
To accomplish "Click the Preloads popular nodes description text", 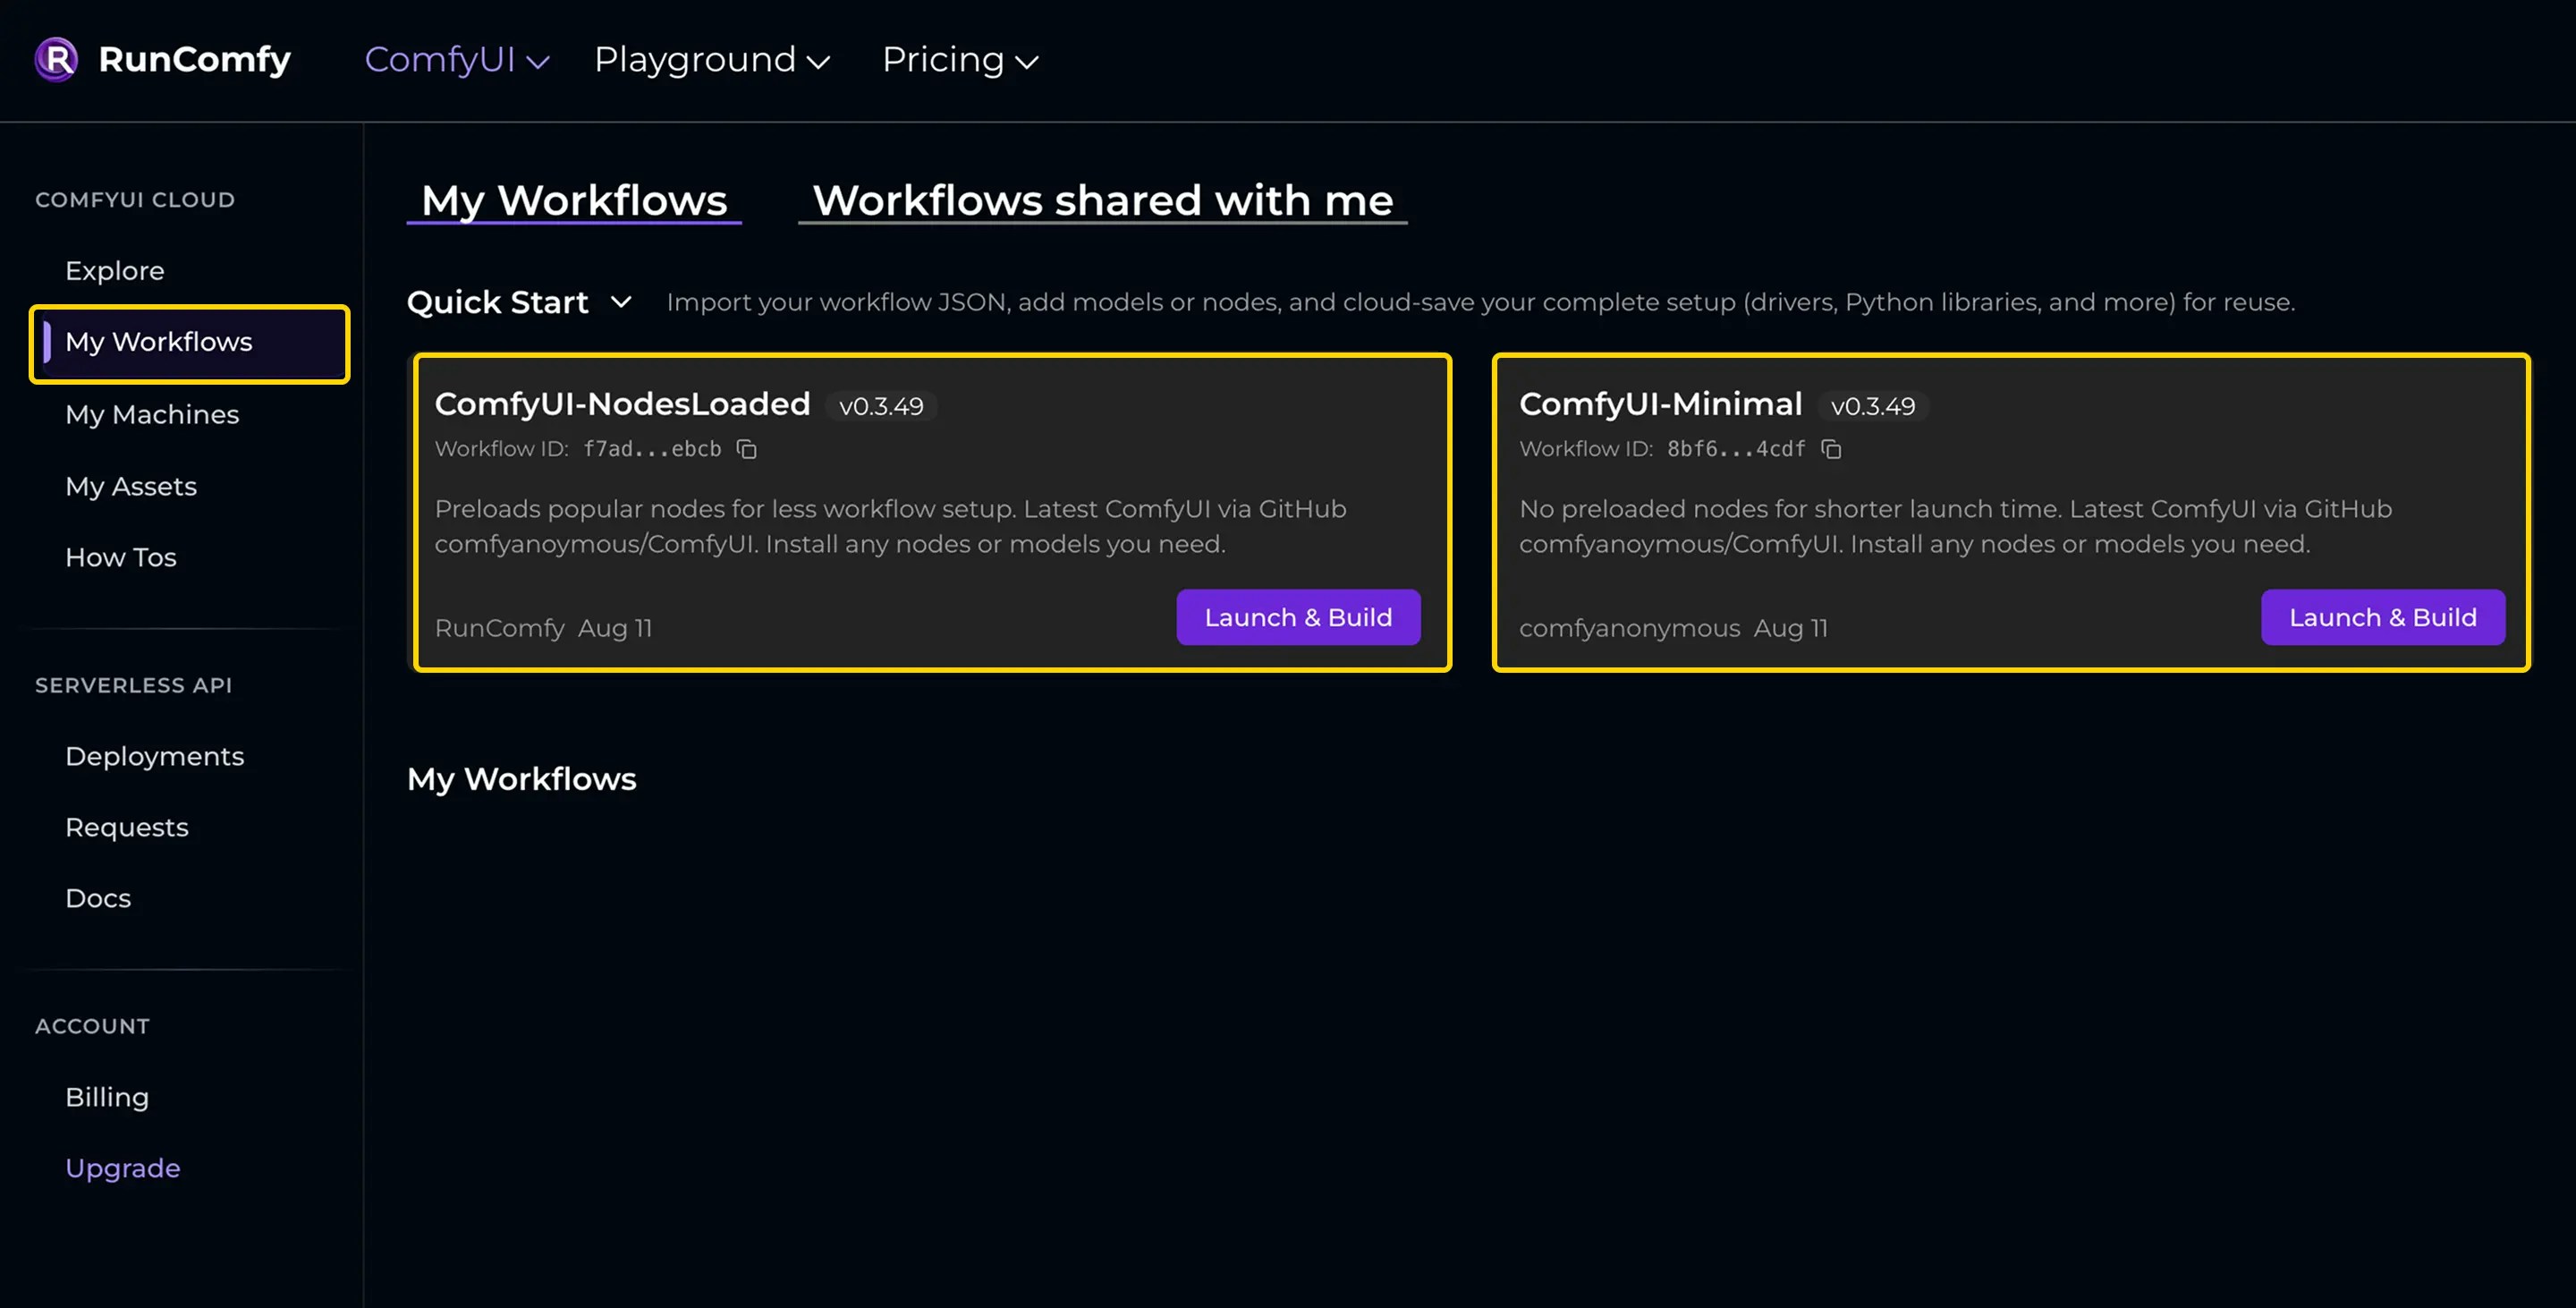I will click(x=890, y=526).
